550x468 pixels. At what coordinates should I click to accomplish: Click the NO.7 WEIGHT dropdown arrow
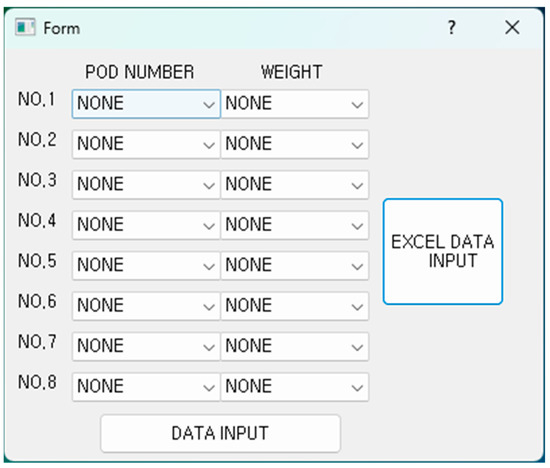coord(357,347)
